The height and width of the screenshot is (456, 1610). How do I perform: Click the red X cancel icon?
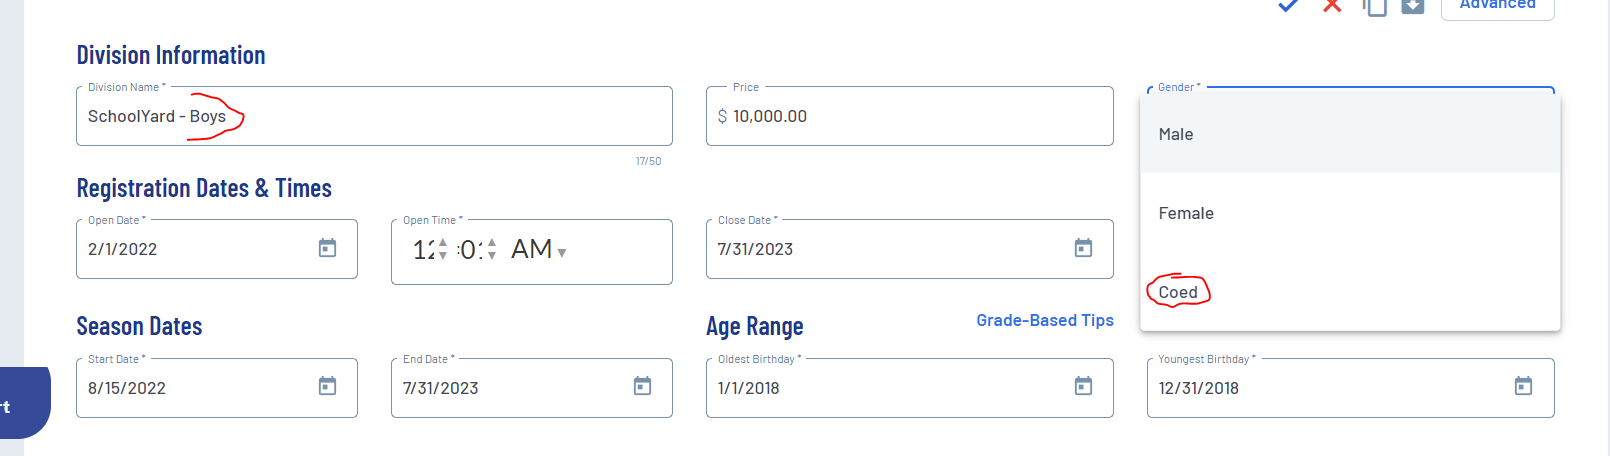(1332, 6)
